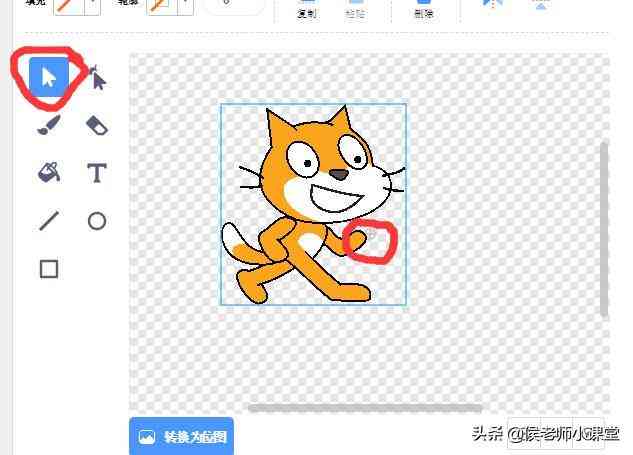Expand the outline color dropdown arrow
The width and height of the screenshot is (633, 455).
(x=186, y=6)
